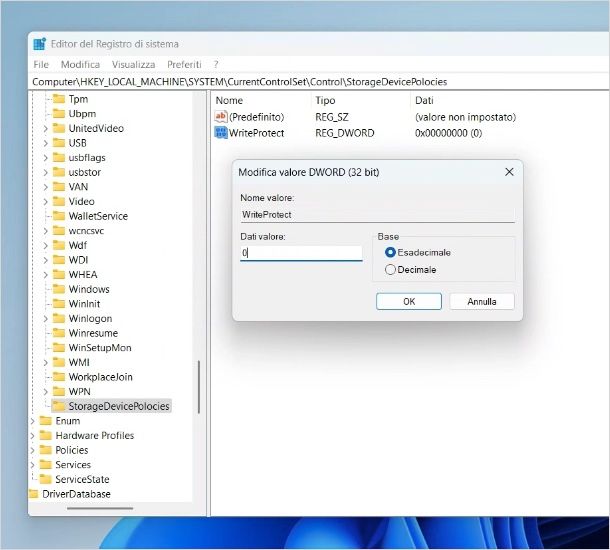
Task: Open the Preferiti menu
Action: pyautogui.click(x=183, y=64)
